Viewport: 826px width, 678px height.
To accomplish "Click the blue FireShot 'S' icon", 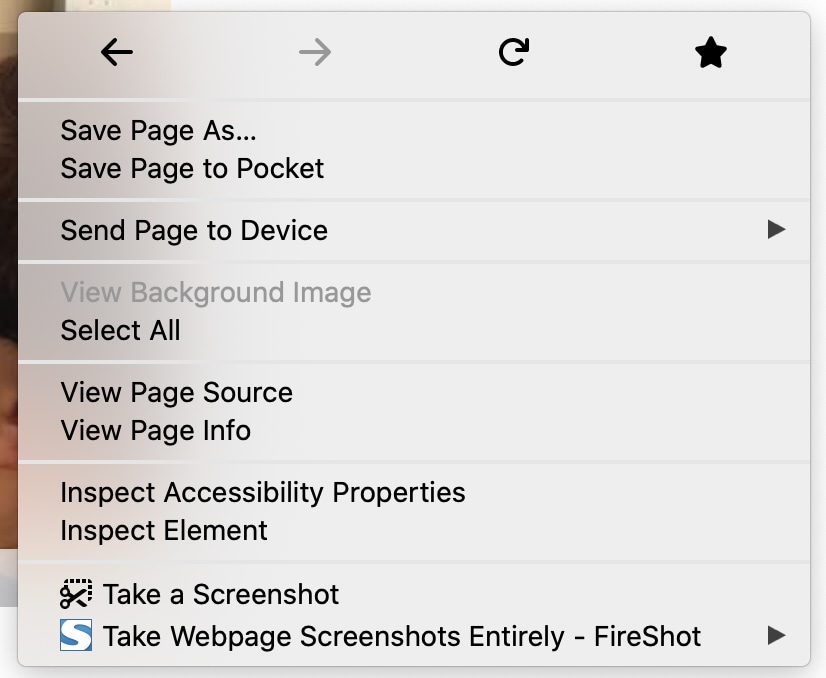I will tap(76, 636).
